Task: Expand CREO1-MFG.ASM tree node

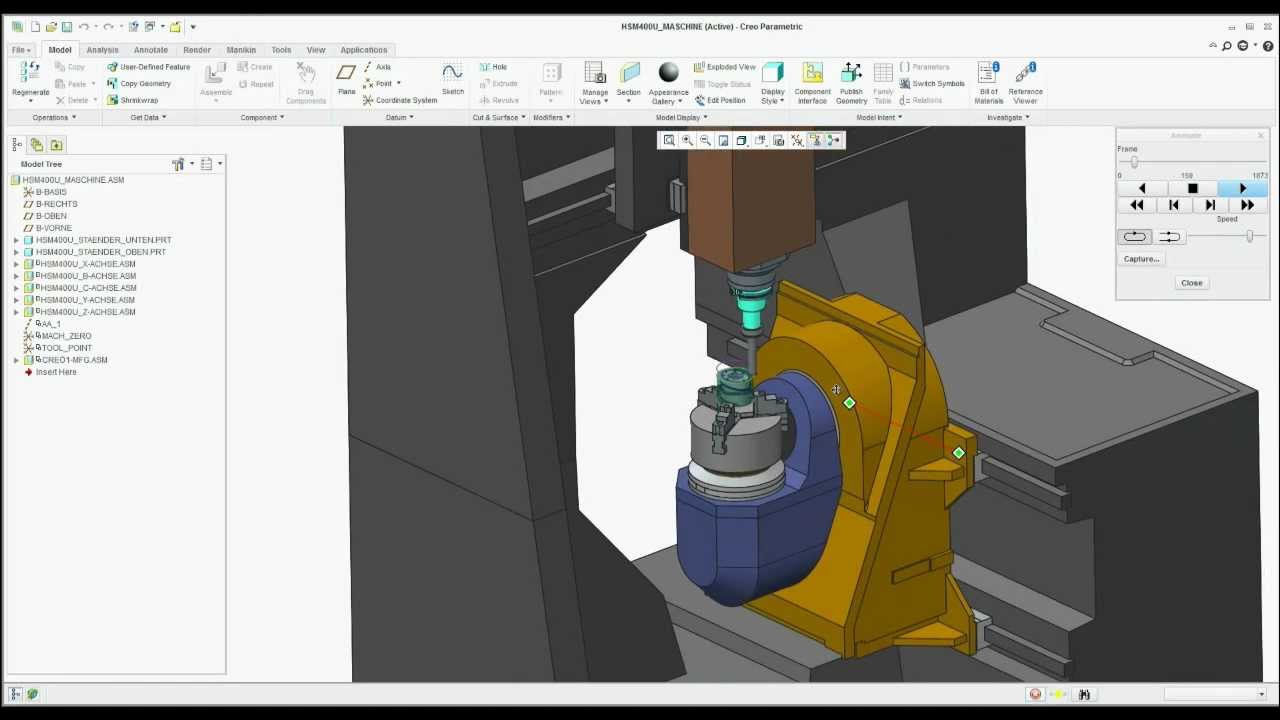Action: tap(16, 360)
